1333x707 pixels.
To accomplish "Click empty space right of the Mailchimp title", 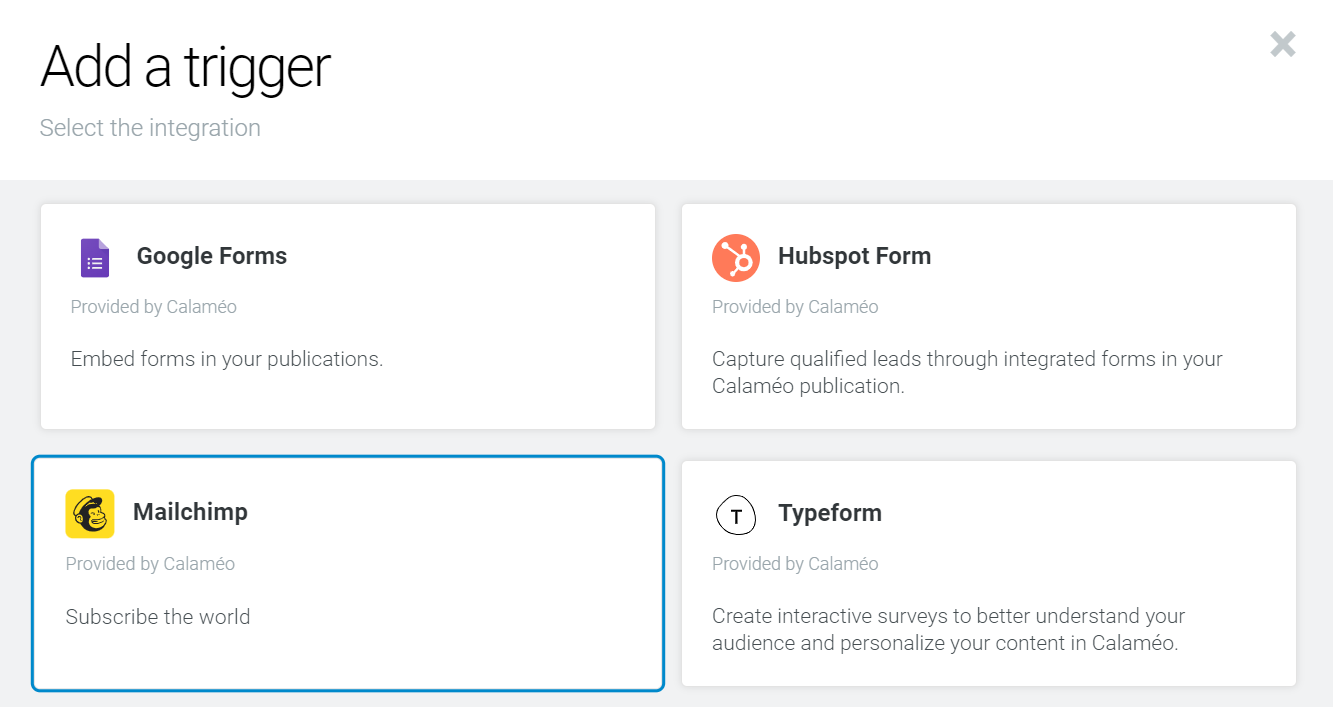I will [450, 512].
